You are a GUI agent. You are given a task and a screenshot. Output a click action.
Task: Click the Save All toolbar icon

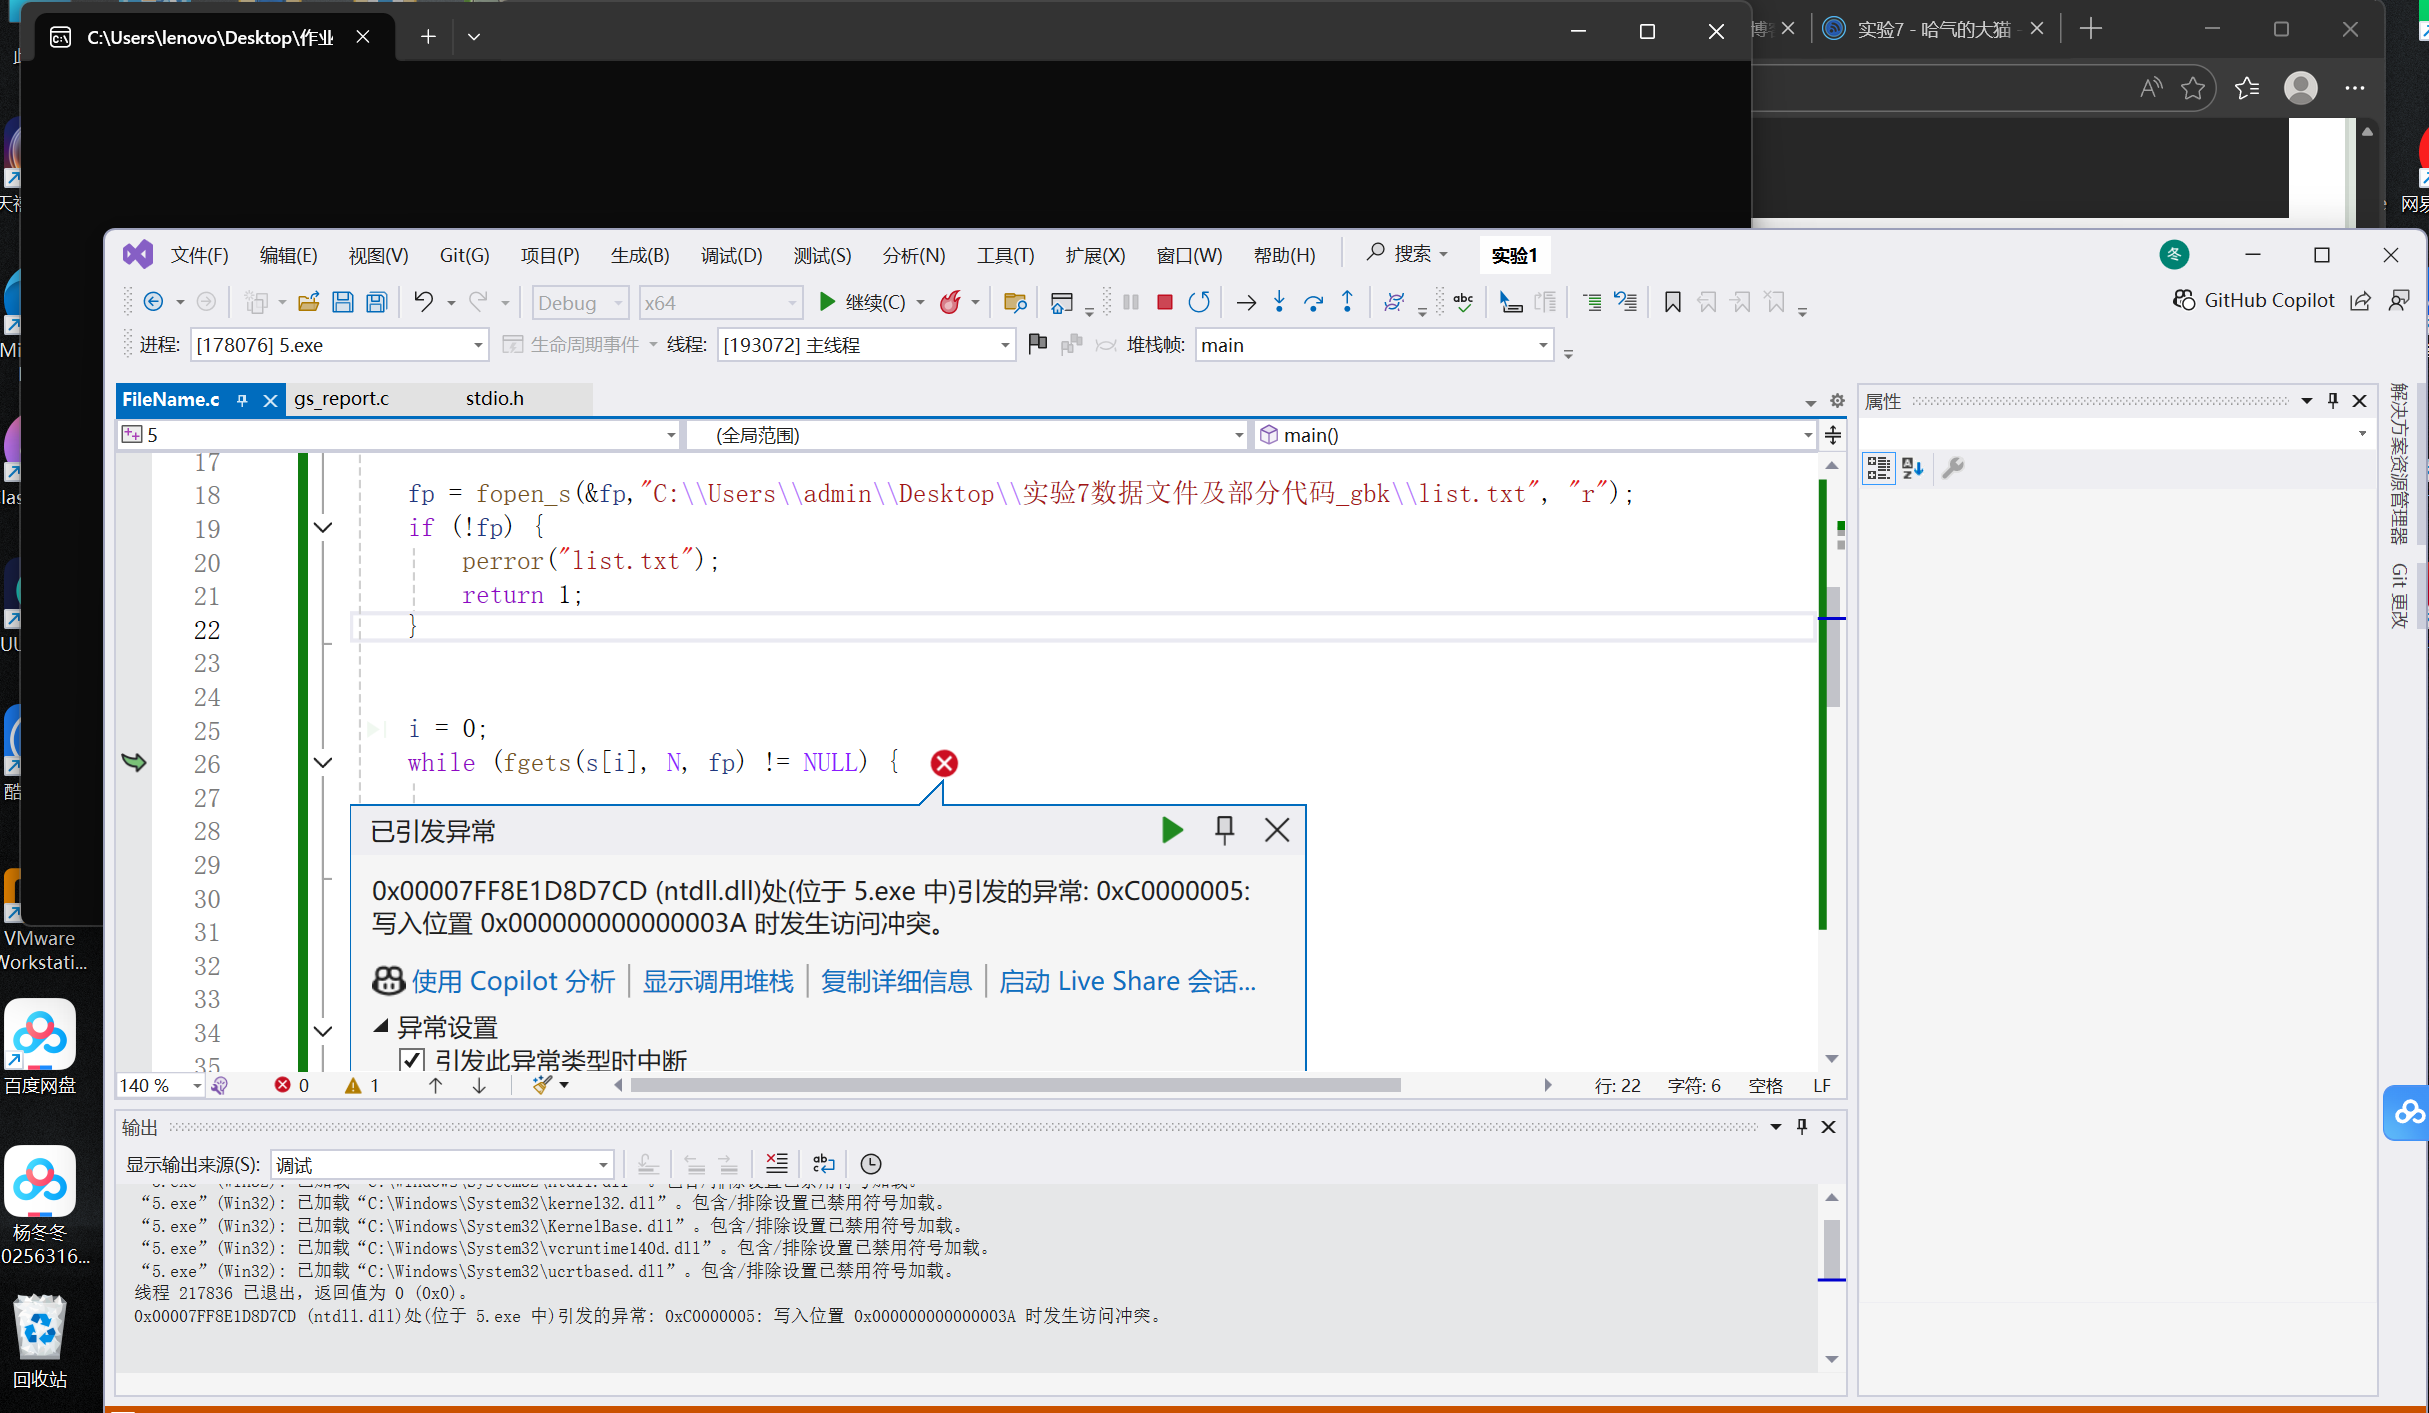[377, 302]
